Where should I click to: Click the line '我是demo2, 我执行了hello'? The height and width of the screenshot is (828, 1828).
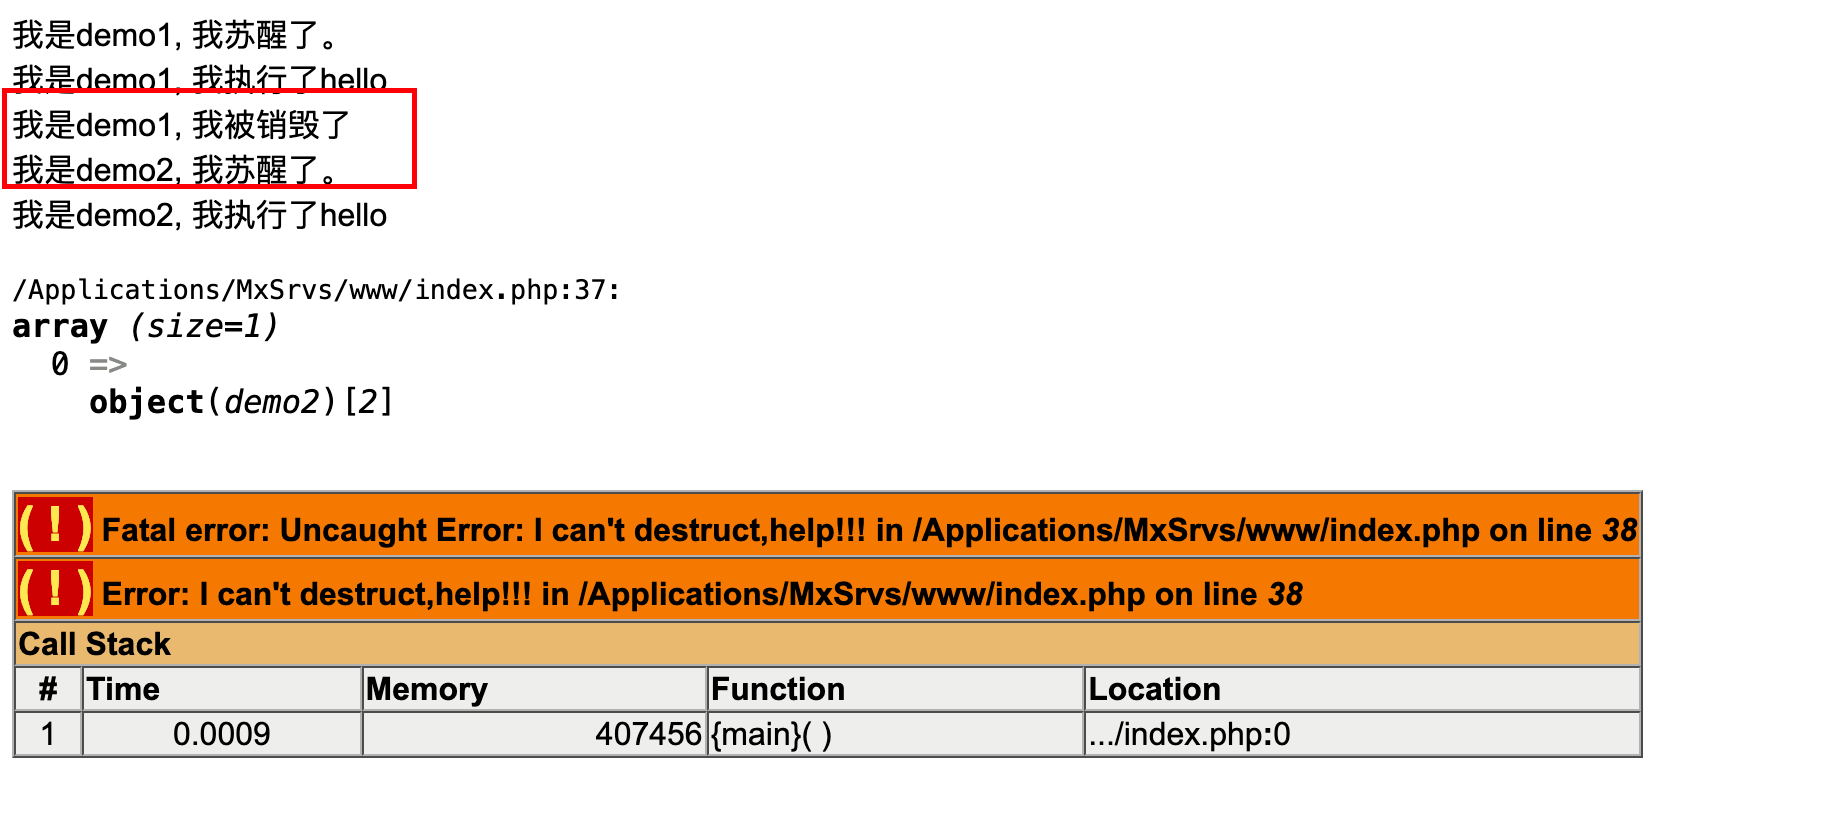(x=200, y=215)
